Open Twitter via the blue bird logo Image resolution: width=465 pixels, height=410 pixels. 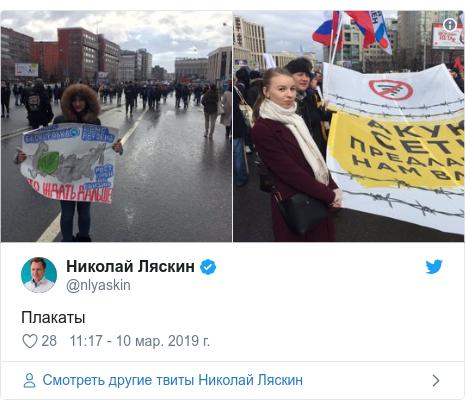[434, 267]
